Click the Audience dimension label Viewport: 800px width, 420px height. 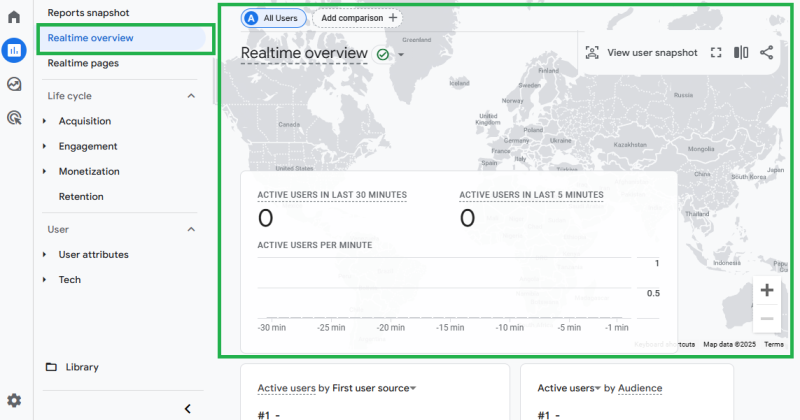[x=640, y=388]
